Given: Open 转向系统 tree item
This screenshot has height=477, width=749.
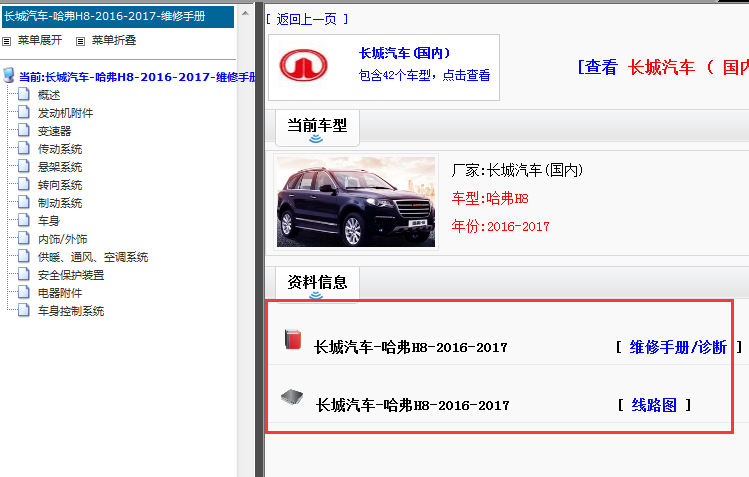Looking at the screenshot, I should [60, 185].
